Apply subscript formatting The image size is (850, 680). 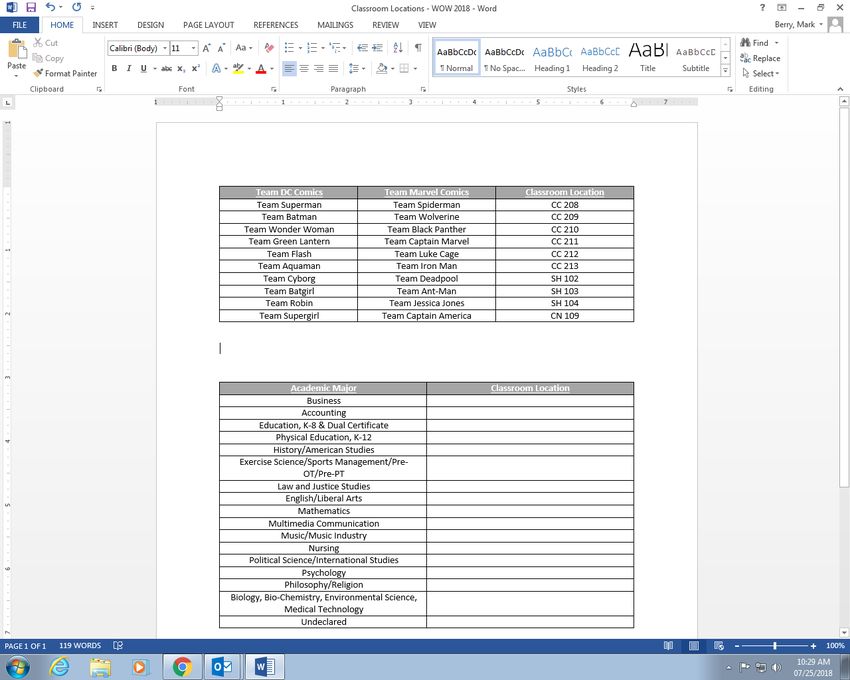pyautogui.click(x=181, y=68)
